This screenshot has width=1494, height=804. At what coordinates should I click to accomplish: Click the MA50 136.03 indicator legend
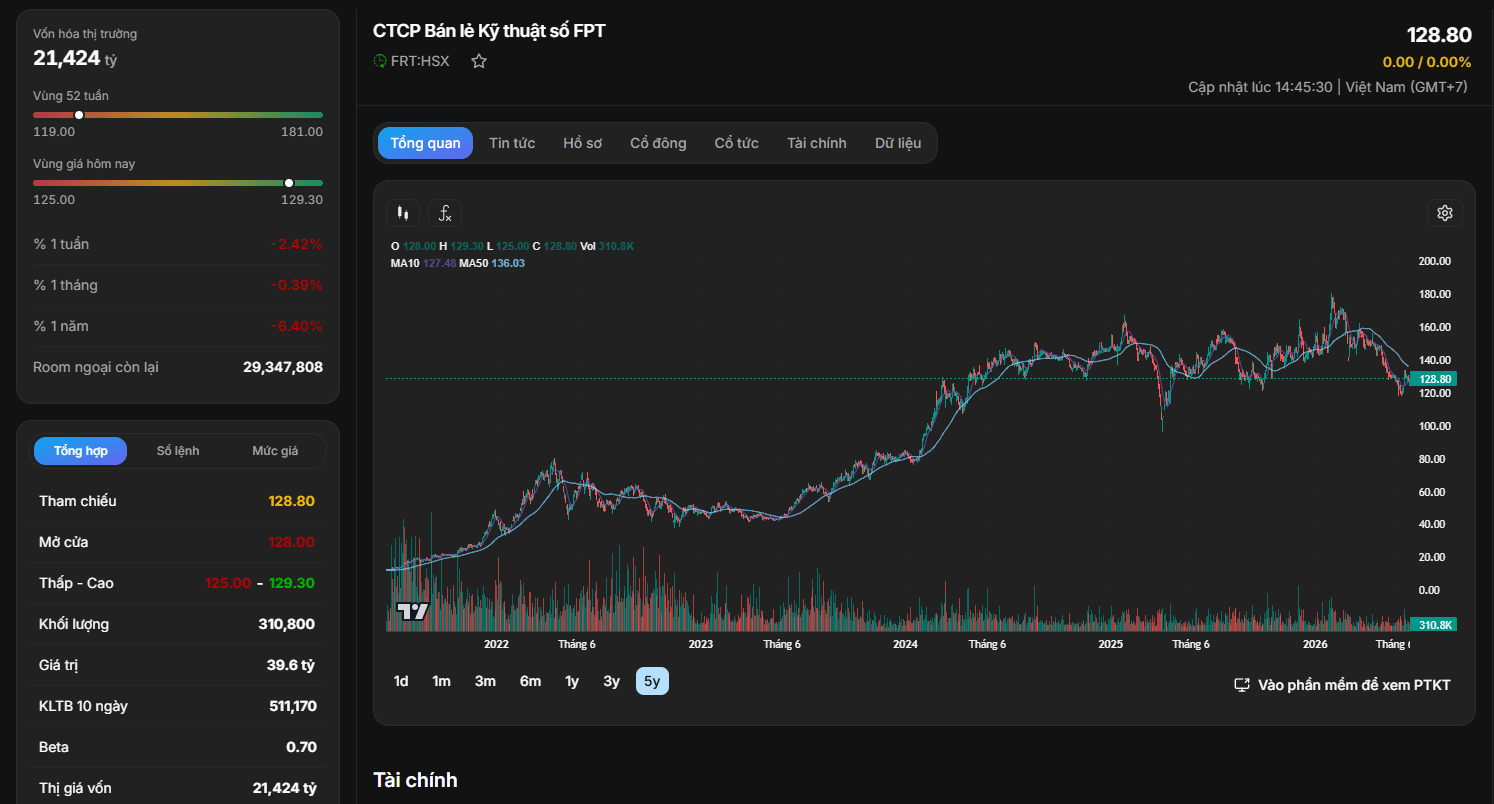pos(492,263)
